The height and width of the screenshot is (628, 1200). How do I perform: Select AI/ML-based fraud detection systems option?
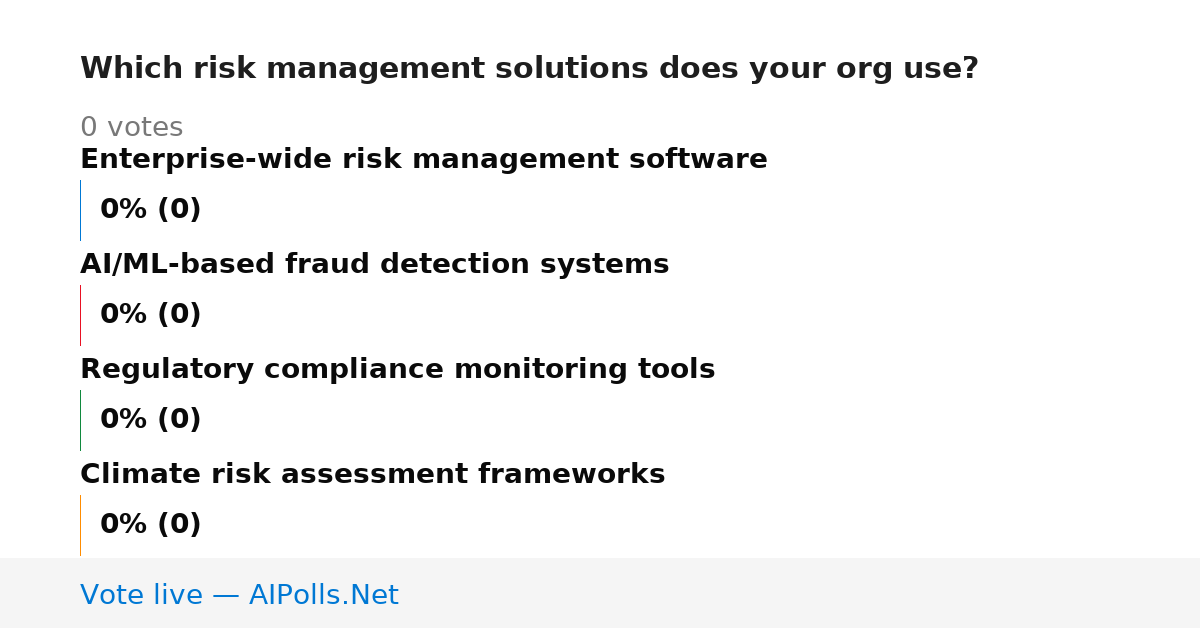click(374, 265)
